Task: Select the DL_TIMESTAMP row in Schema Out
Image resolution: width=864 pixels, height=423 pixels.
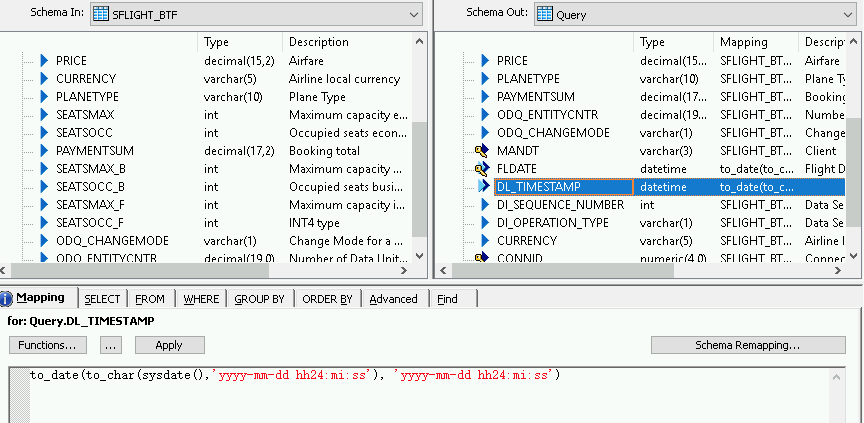Action: [562, 187]
